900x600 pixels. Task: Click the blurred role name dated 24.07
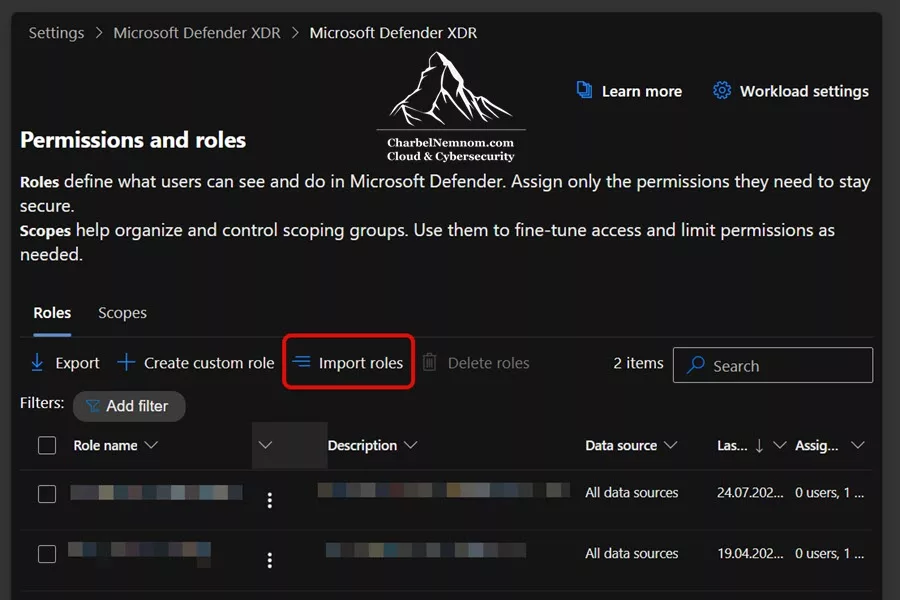pyautogui.click(x=157, y=493)
